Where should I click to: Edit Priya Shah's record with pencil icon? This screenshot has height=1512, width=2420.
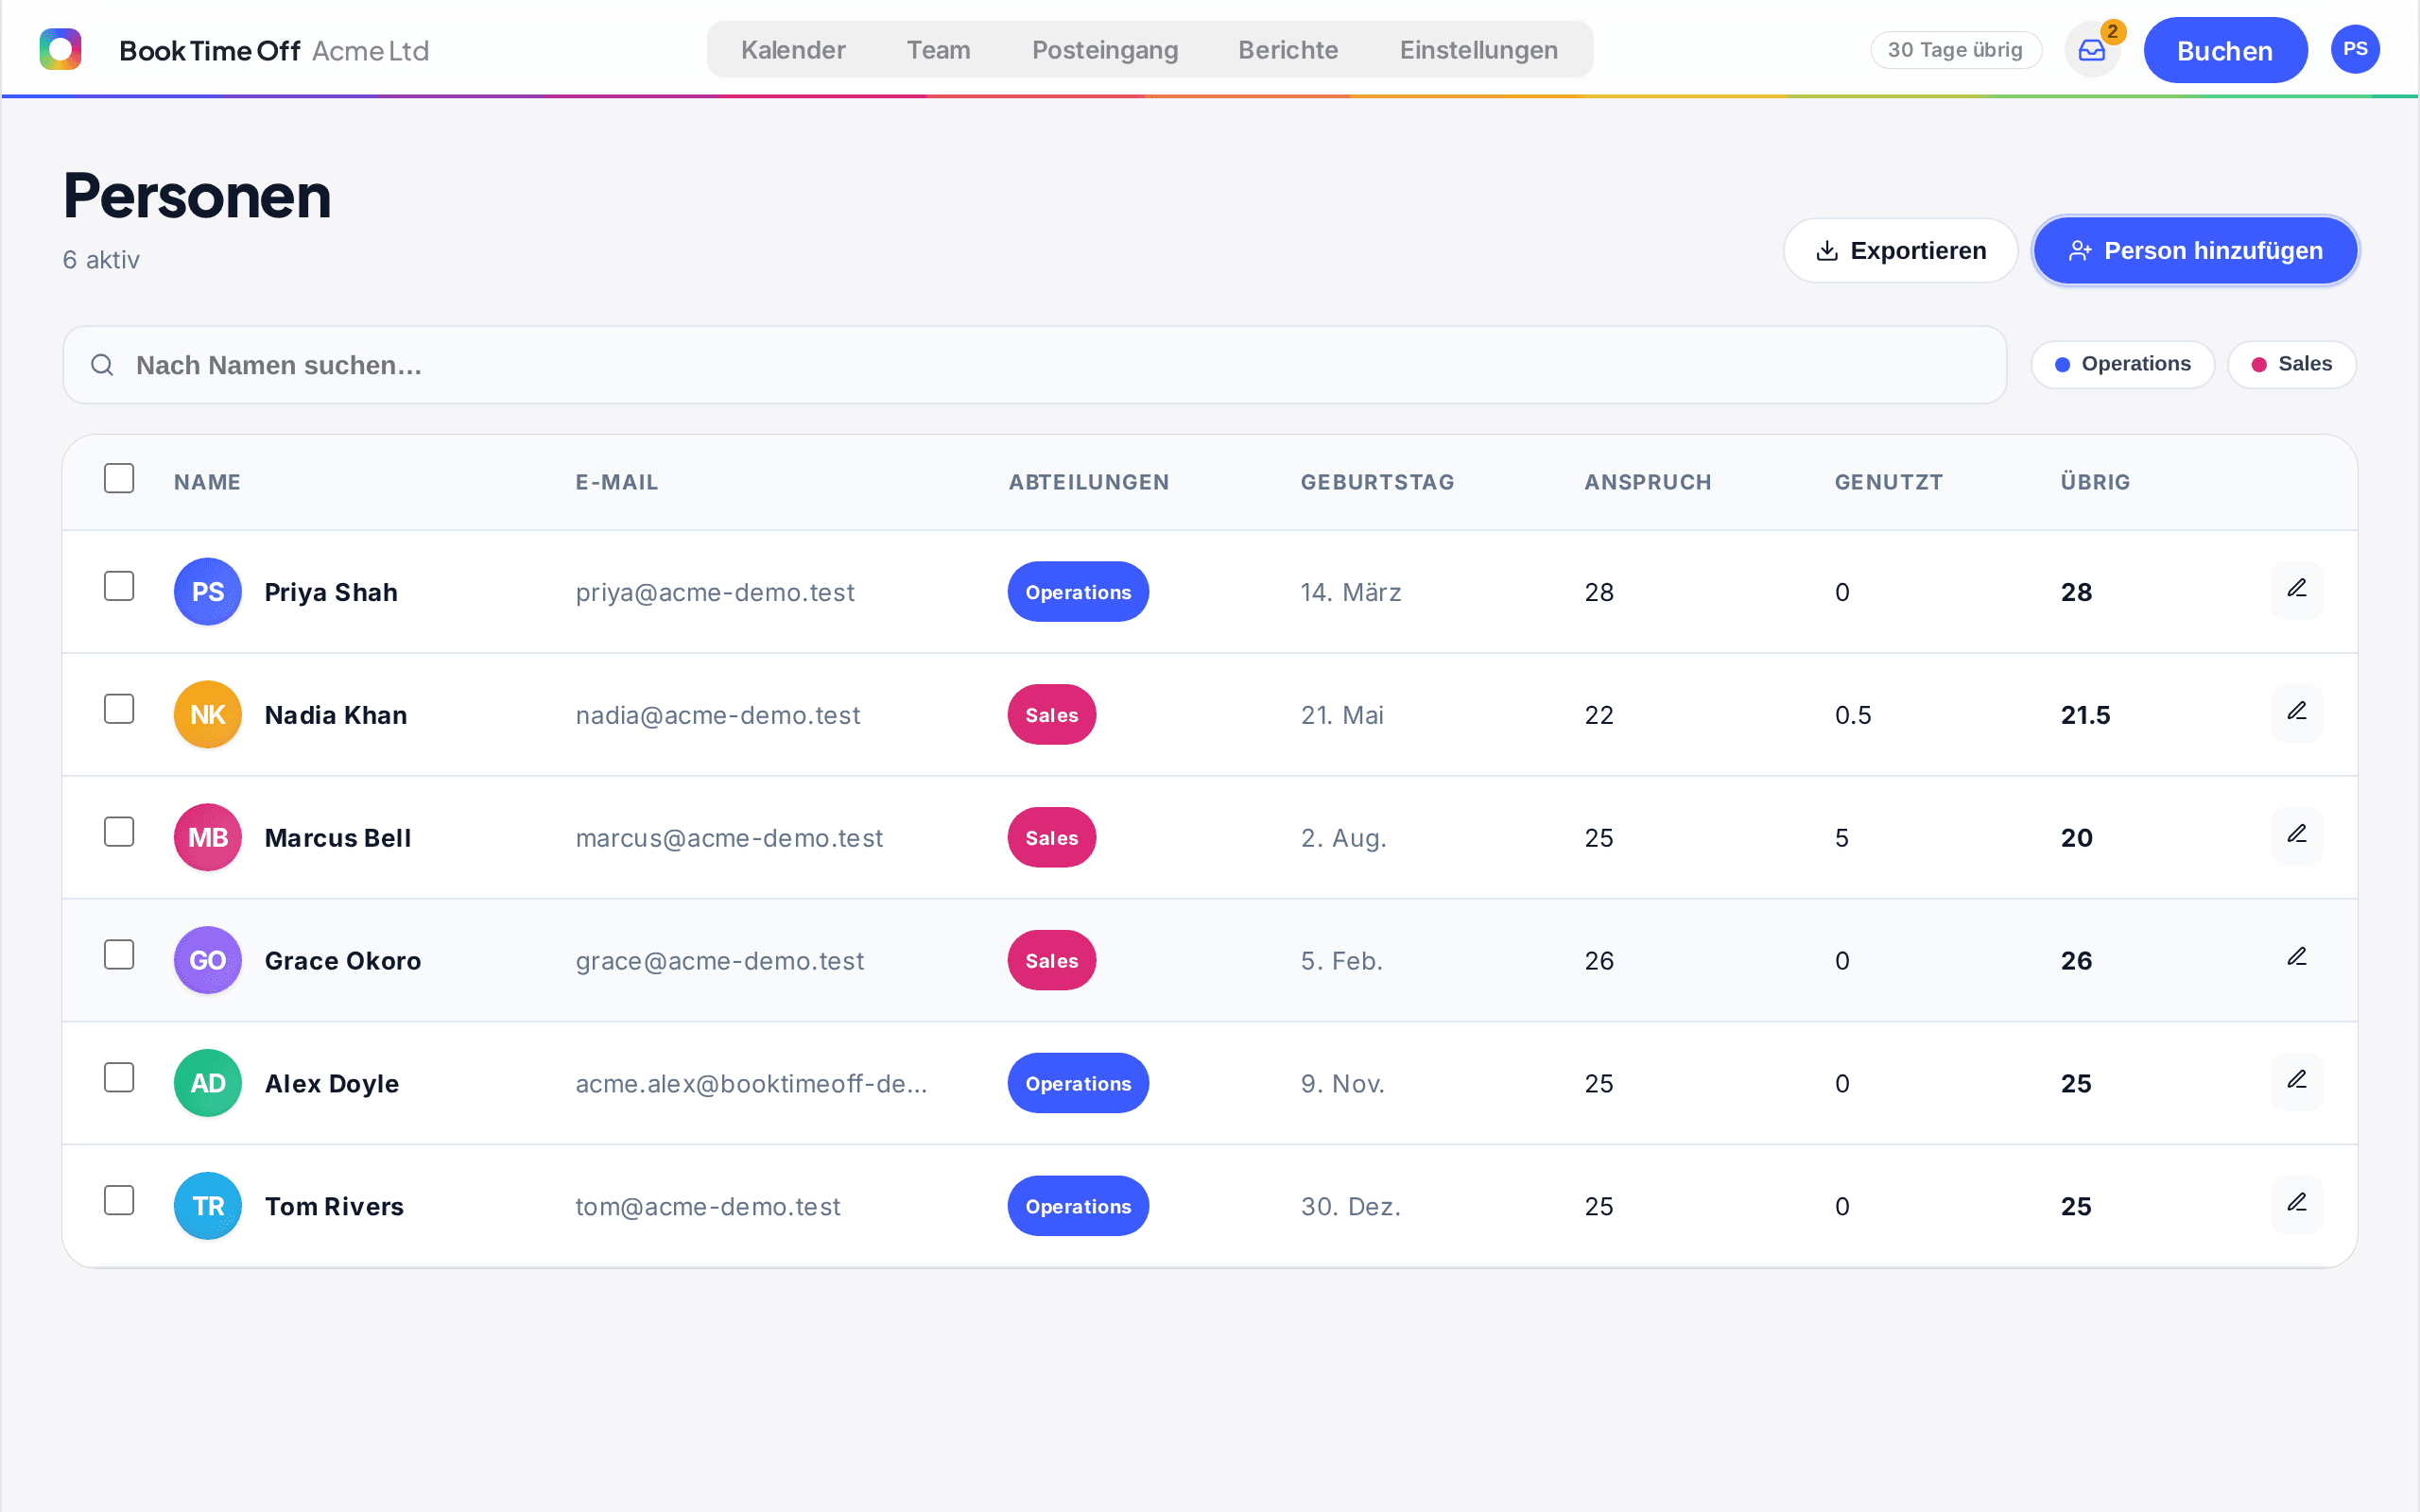[x=2296, y=590]
